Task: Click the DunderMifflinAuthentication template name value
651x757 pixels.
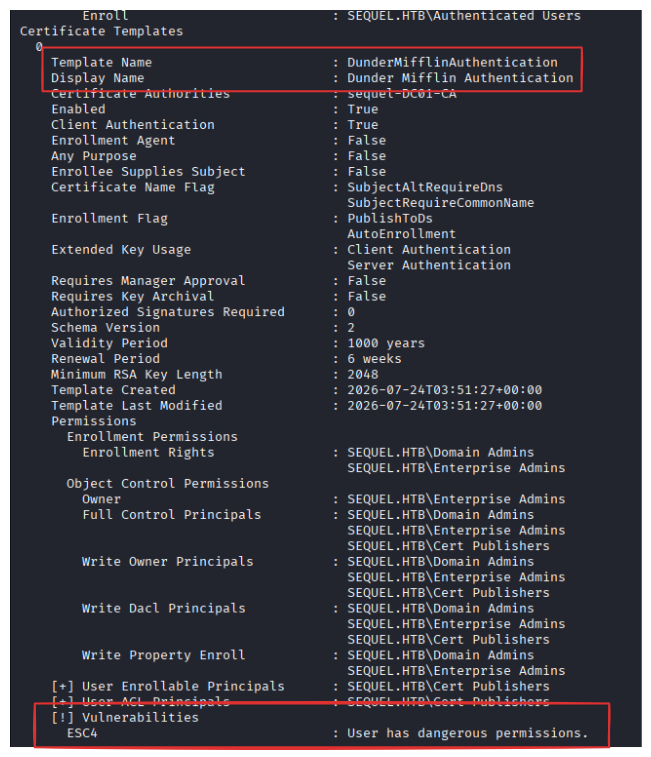Action: click(452, 62)
